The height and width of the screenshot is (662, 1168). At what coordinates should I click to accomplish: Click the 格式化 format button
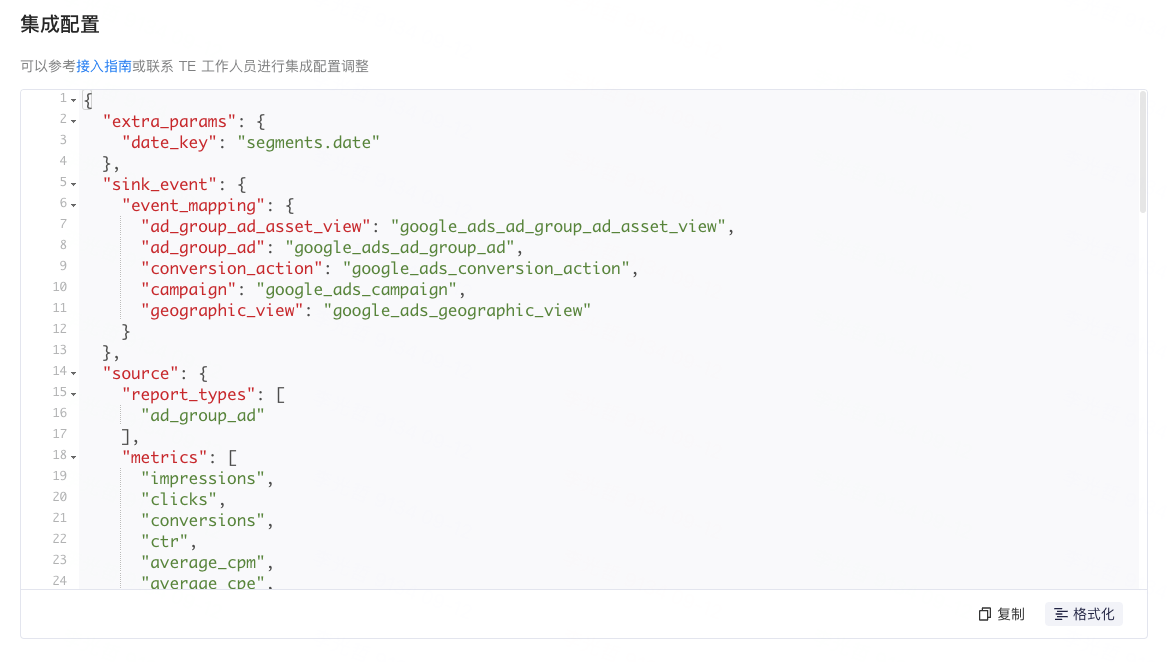tap(1084, 614)
